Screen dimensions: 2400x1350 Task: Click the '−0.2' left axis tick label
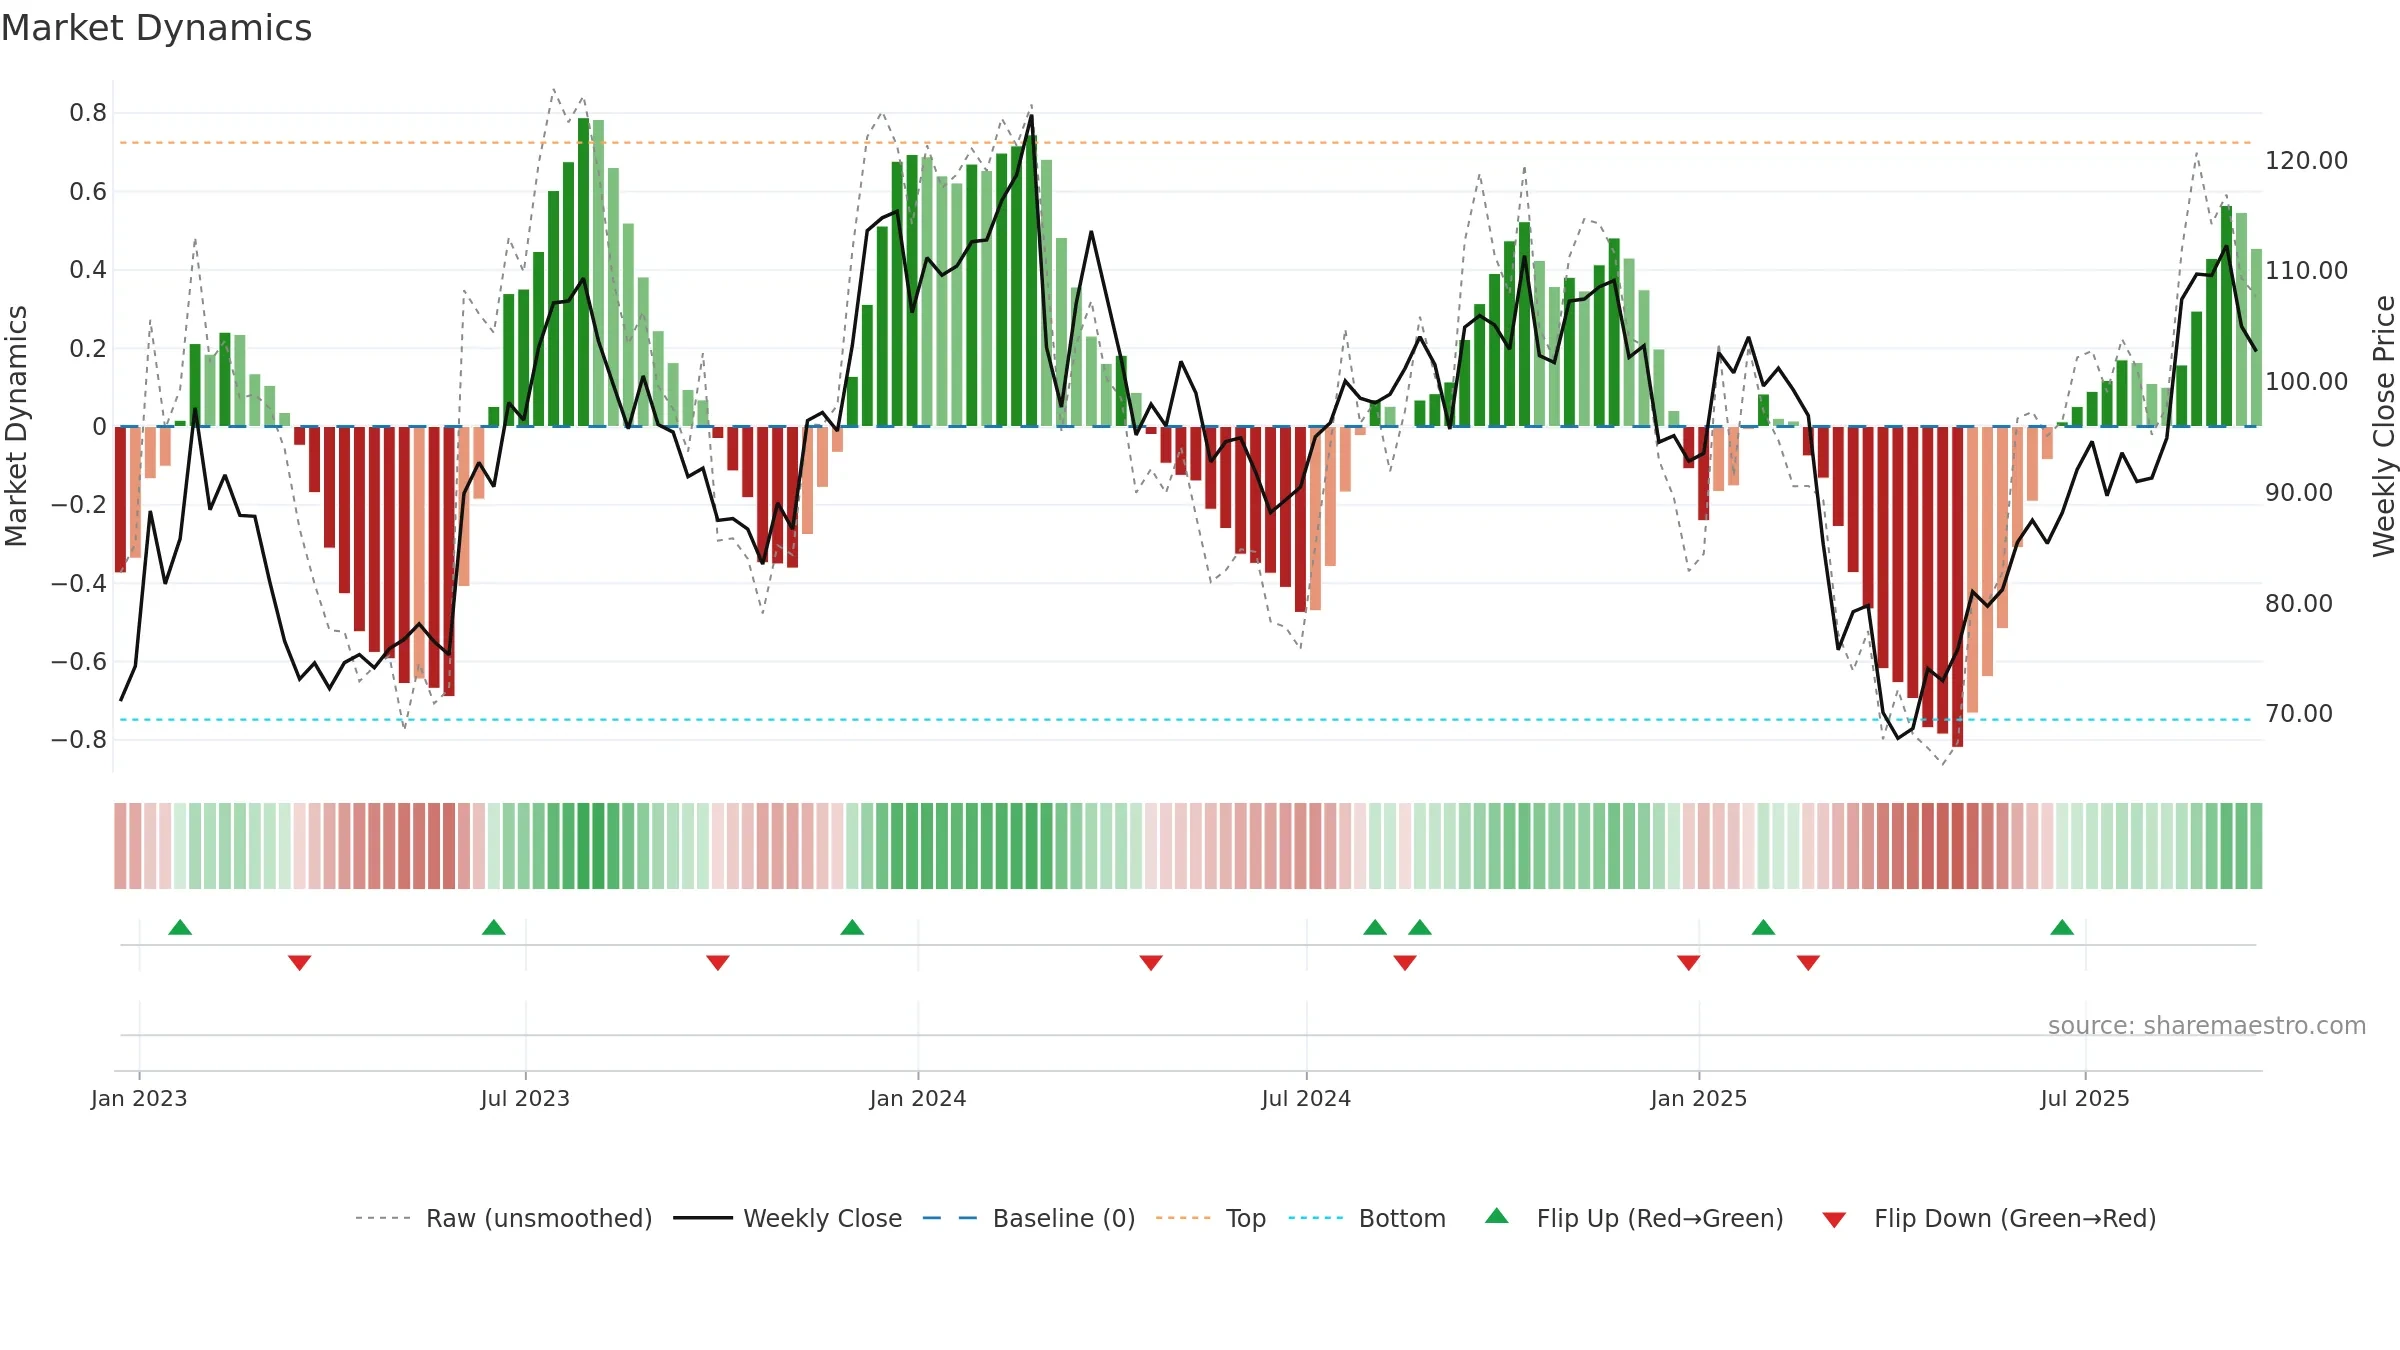pyautogui.click(x=79, y=505)
